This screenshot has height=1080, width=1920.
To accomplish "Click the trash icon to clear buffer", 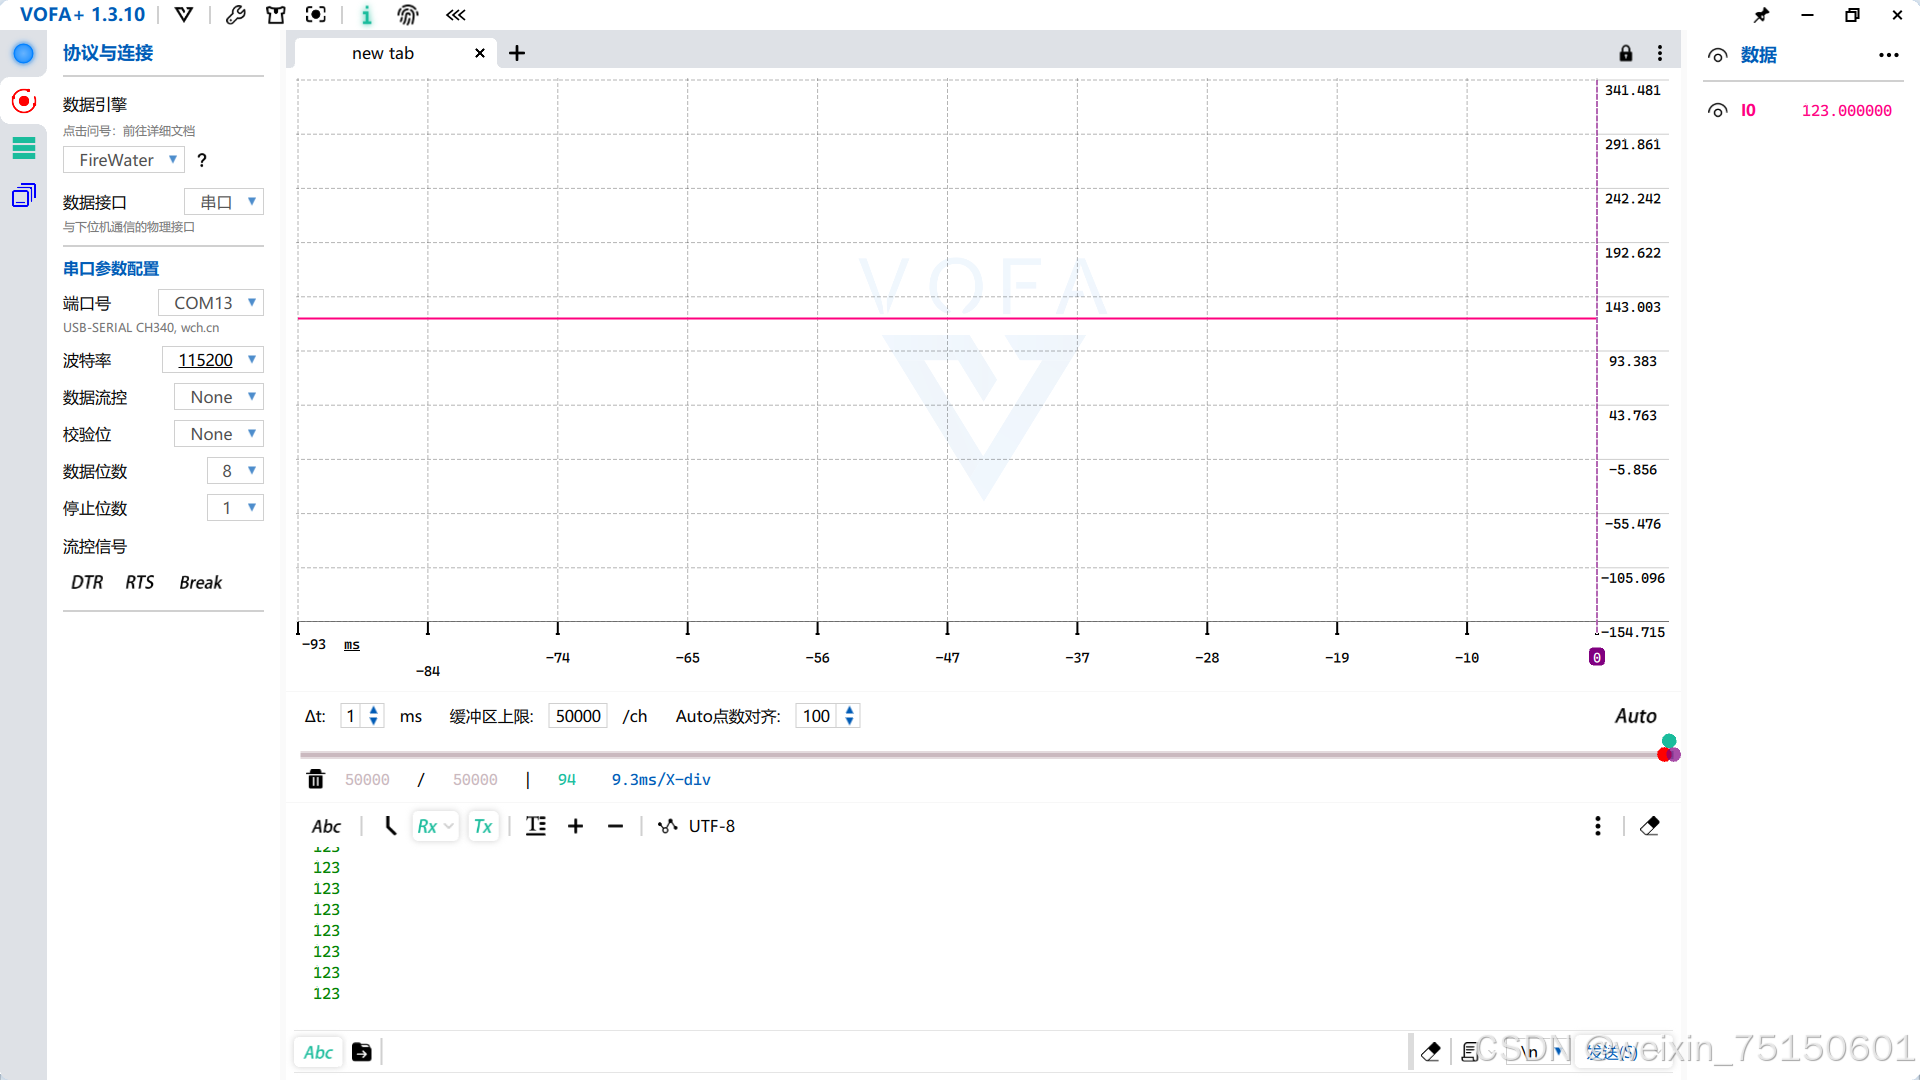I will [x=316, y=779].
